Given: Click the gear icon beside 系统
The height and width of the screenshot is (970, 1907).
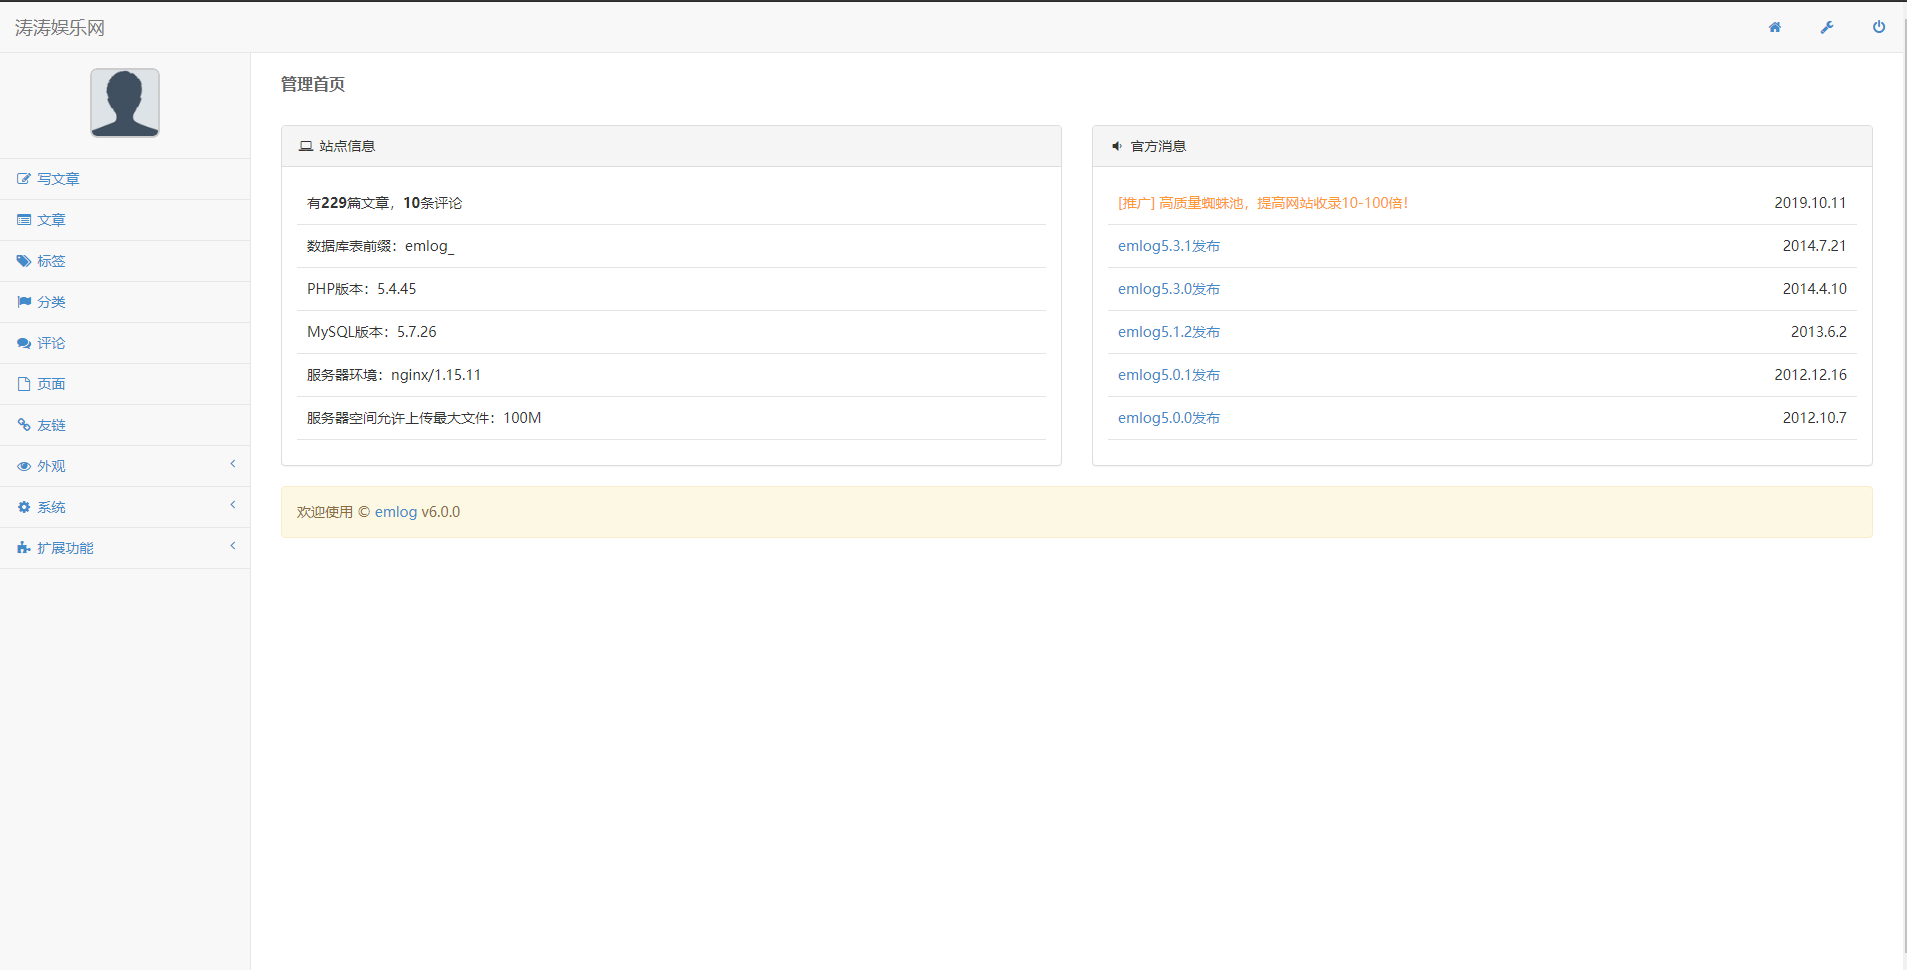Looking at the screenshot, I should (x=24, y=507).
